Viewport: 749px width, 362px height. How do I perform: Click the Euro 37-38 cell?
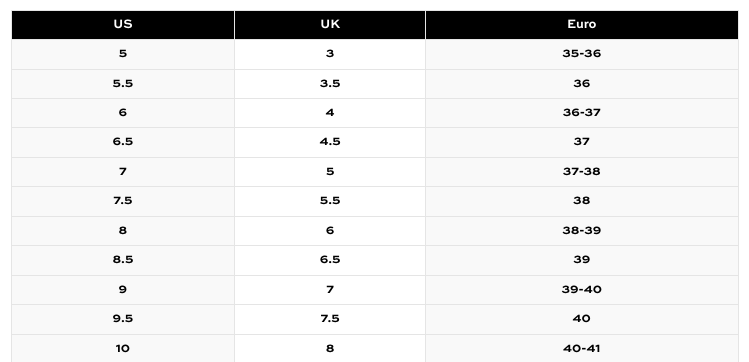tap(581, 171)
